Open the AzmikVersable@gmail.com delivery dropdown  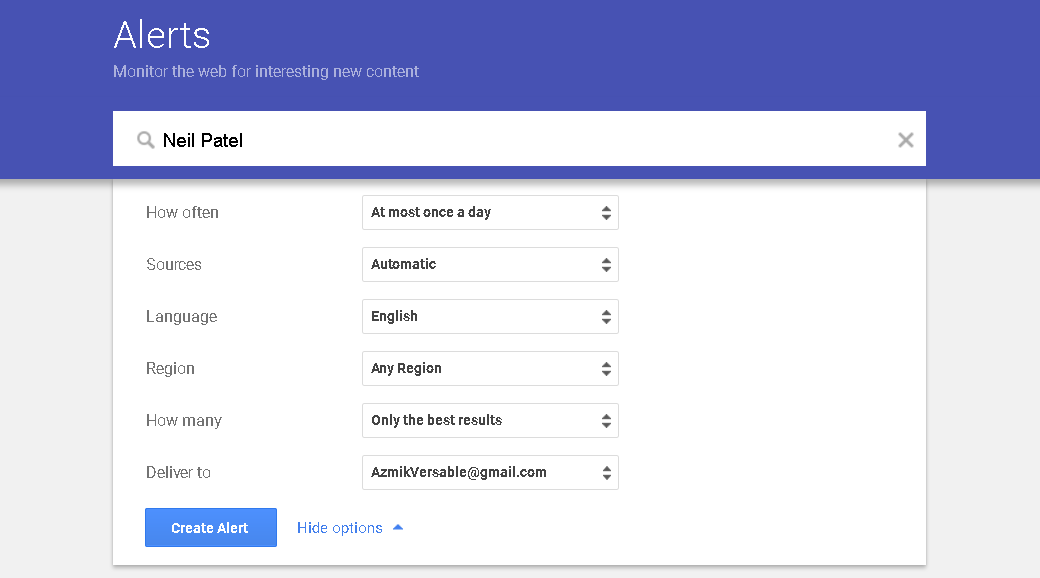pos(490,472)
